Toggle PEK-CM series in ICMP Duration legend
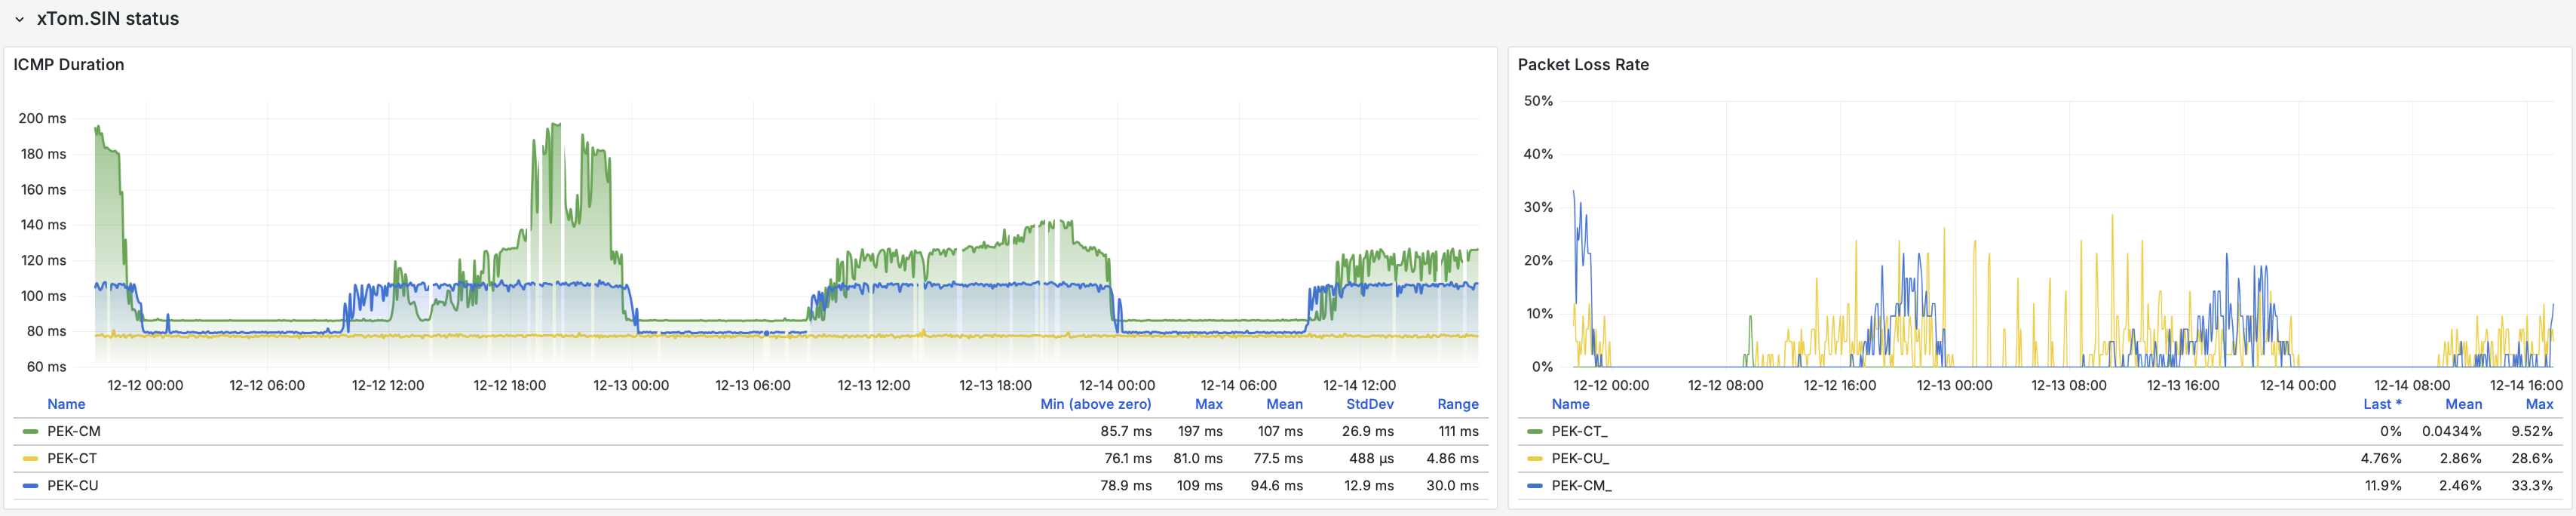This screenshot has height=516, width=2576. [x=74, y=432]
